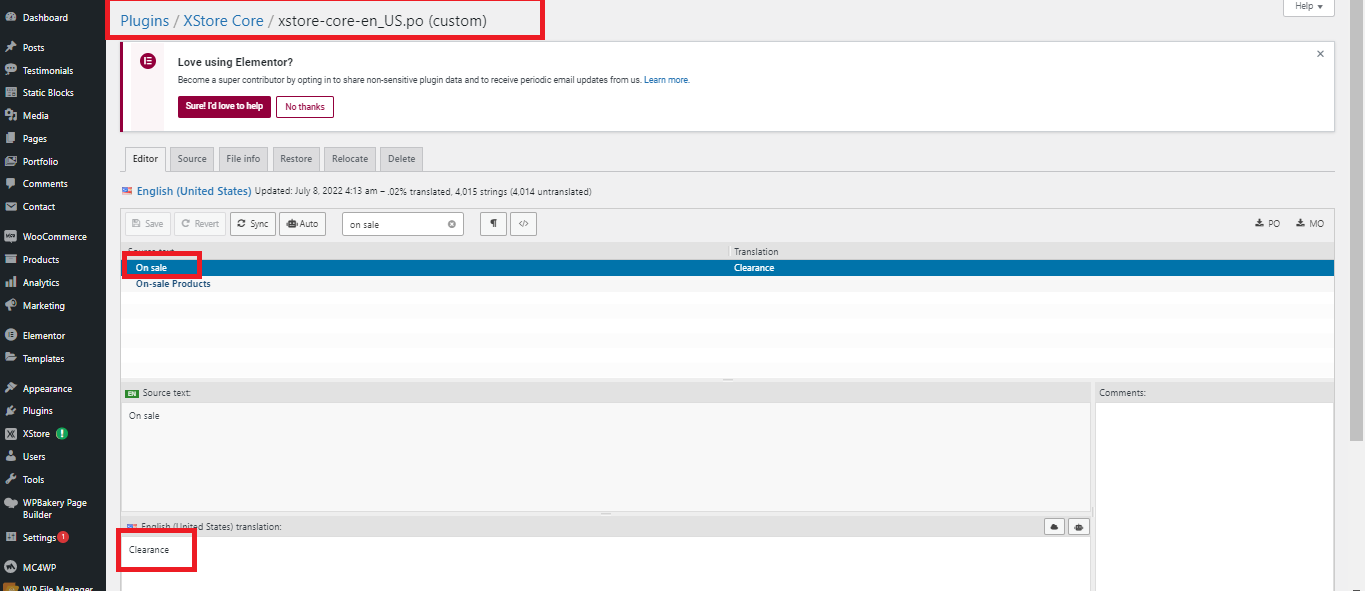Click the No thanks button

pyautogui.click(x=305, y=106)
